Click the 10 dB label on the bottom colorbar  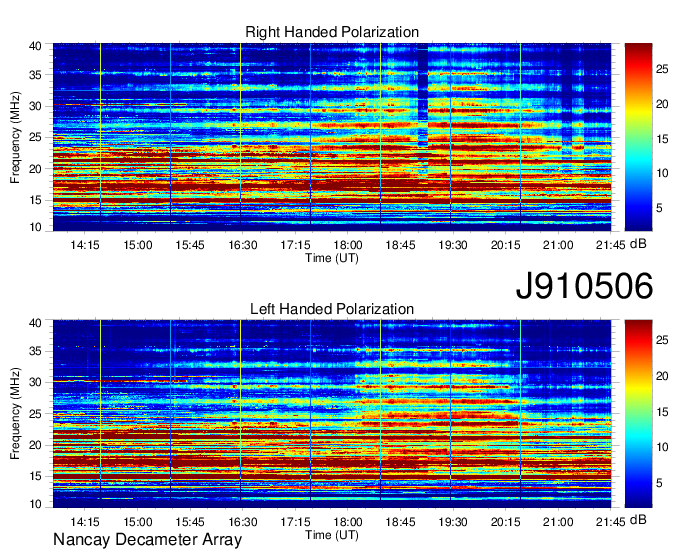[662, 447]
